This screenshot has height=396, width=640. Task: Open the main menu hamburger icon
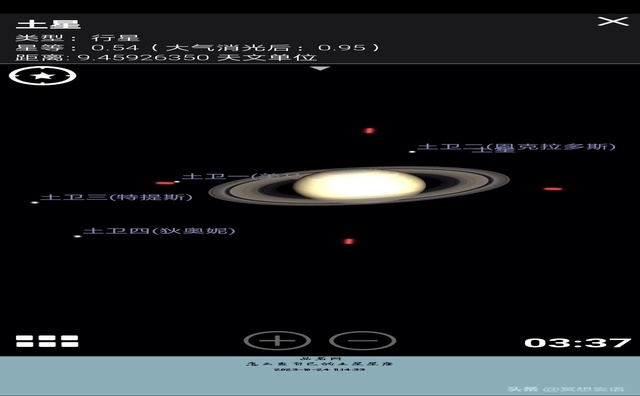pyautogui.click(x=47, y=341)
